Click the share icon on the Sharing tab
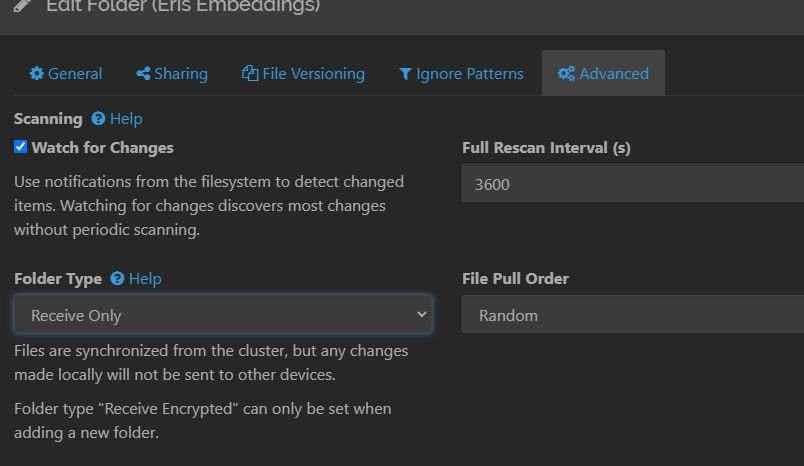Image resolution: width=804 pixels, height=466 pixels. 143,74
